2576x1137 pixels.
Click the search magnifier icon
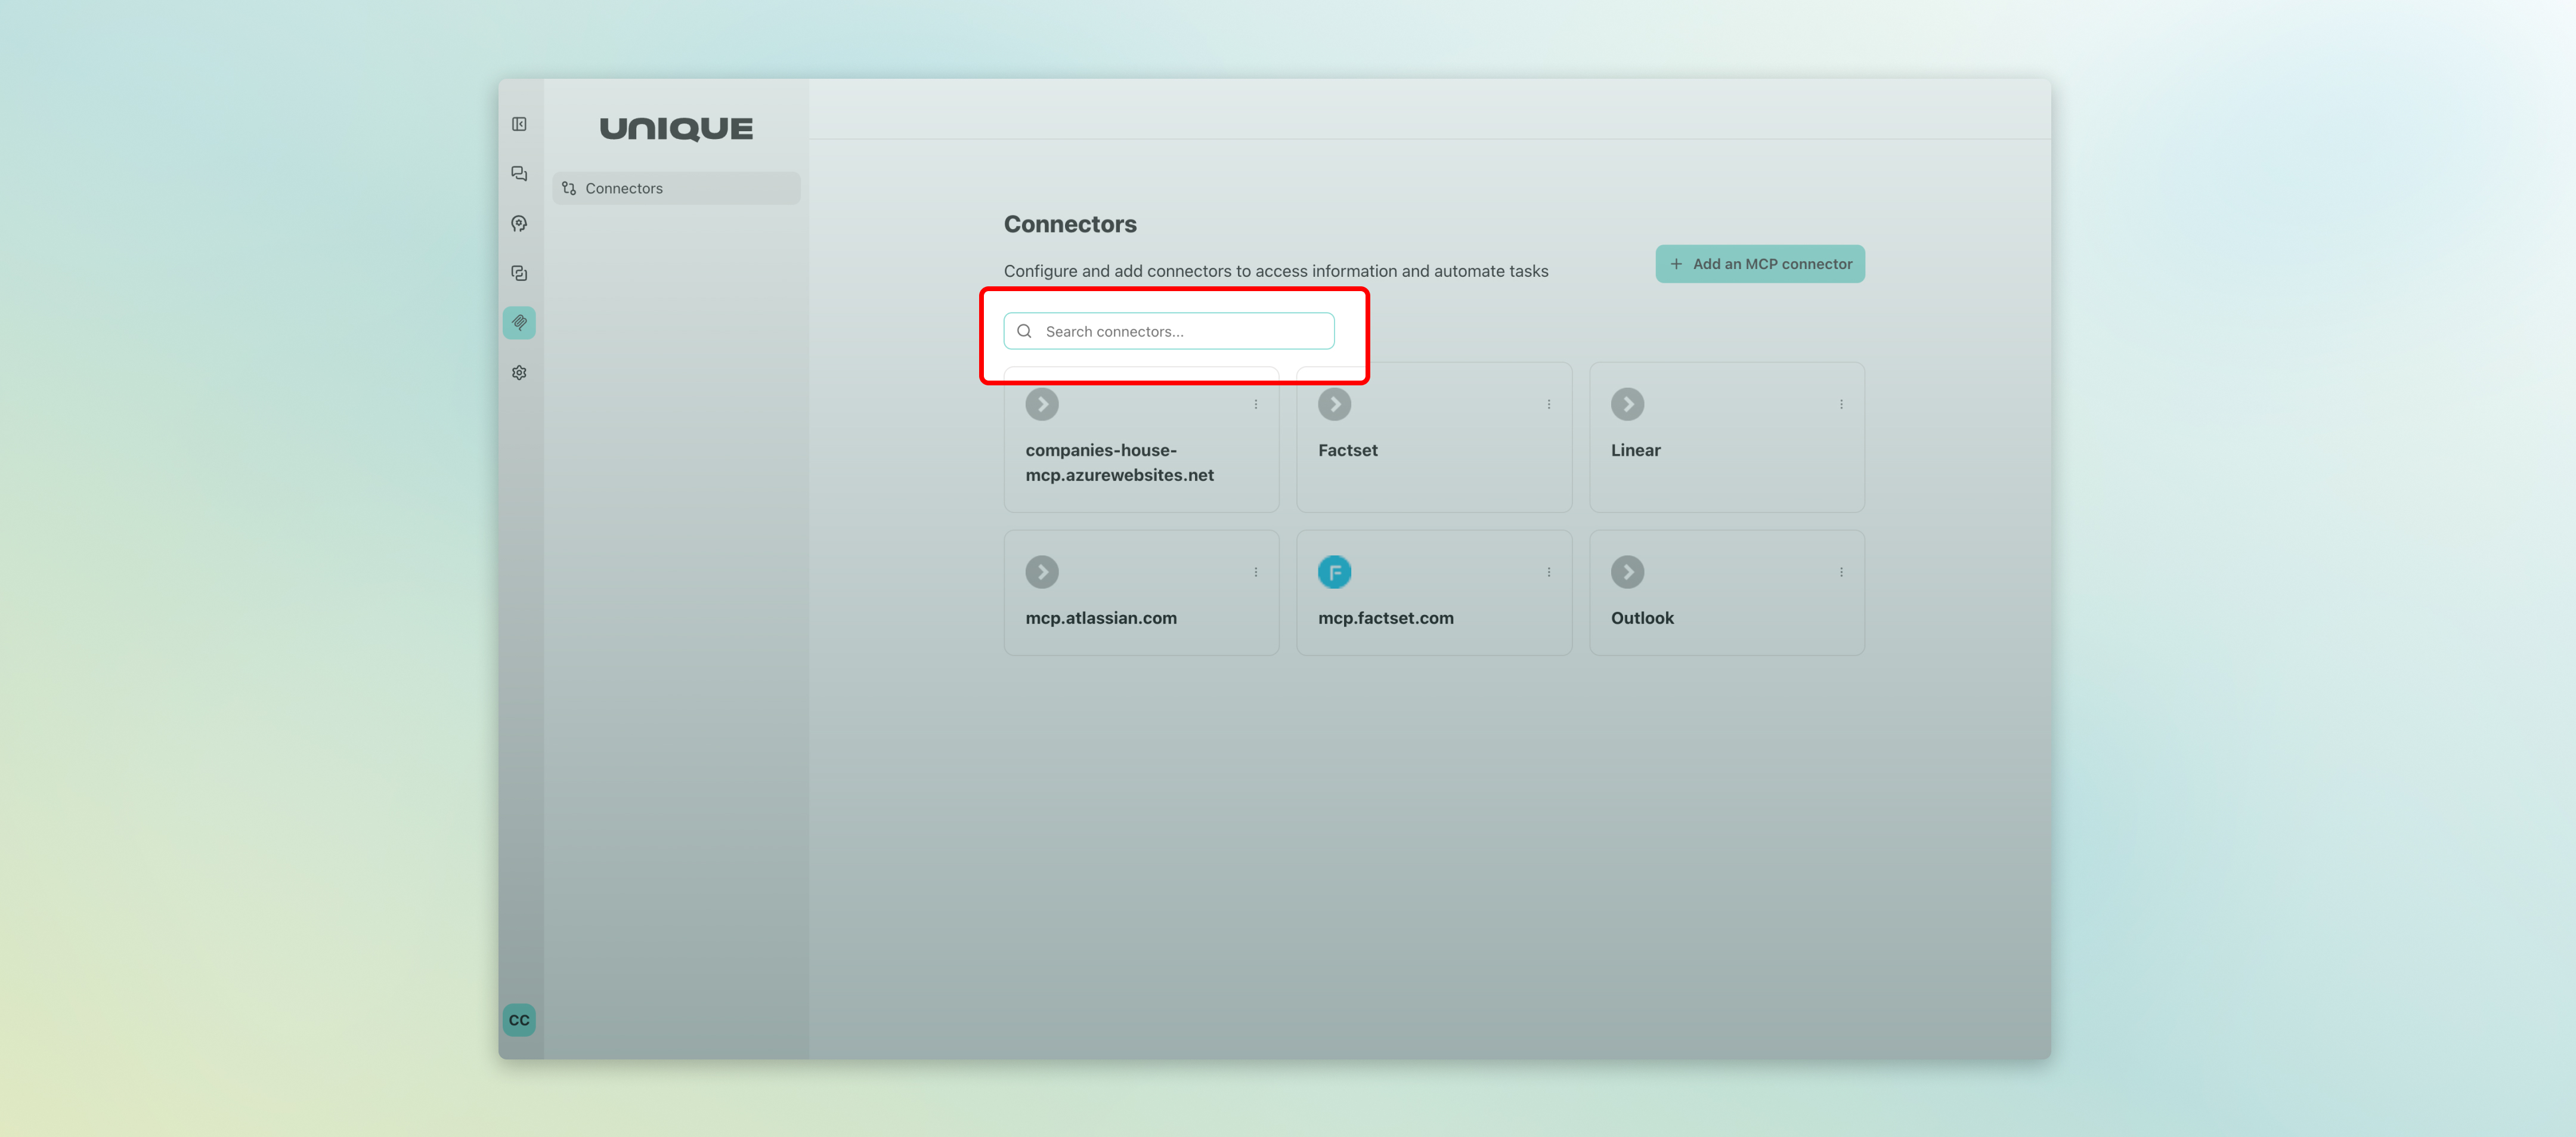(x=1024, y=331)
